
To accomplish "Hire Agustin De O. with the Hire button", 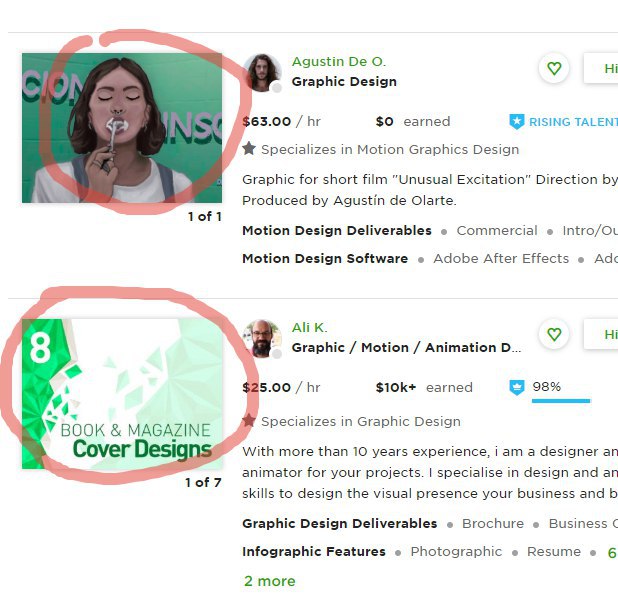I will [x=601, y=68].
